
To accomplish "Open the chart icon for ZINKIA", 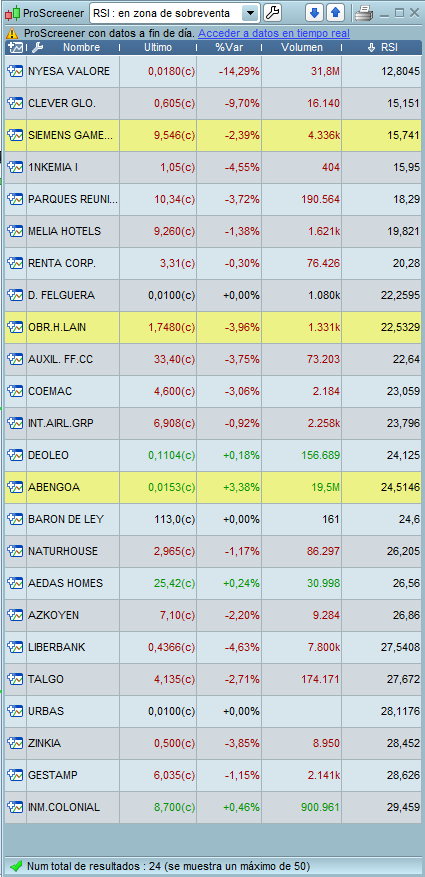I will (15, 743).
